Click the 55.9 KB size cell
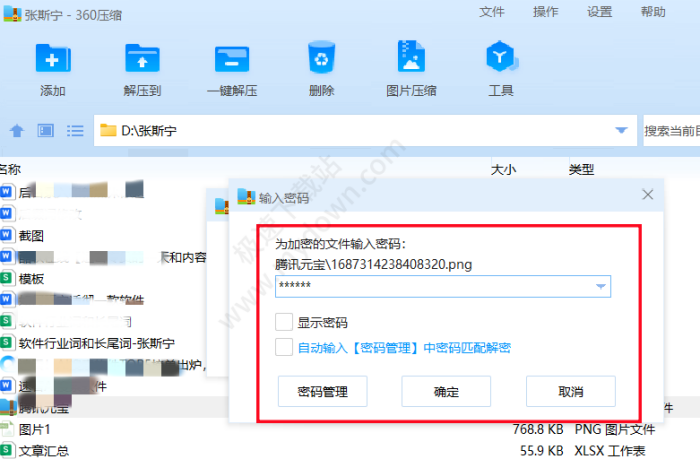Image resolution: width=700 pixels, height=459 pixels. [542, 451]
